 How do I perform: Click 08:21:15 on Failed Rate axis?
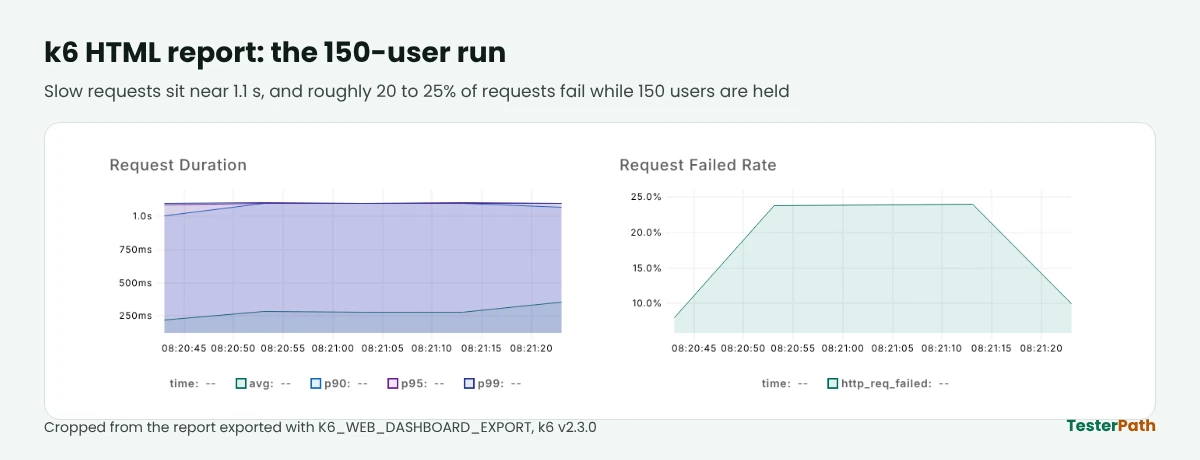pyautogui.click(x=992, y=349)
